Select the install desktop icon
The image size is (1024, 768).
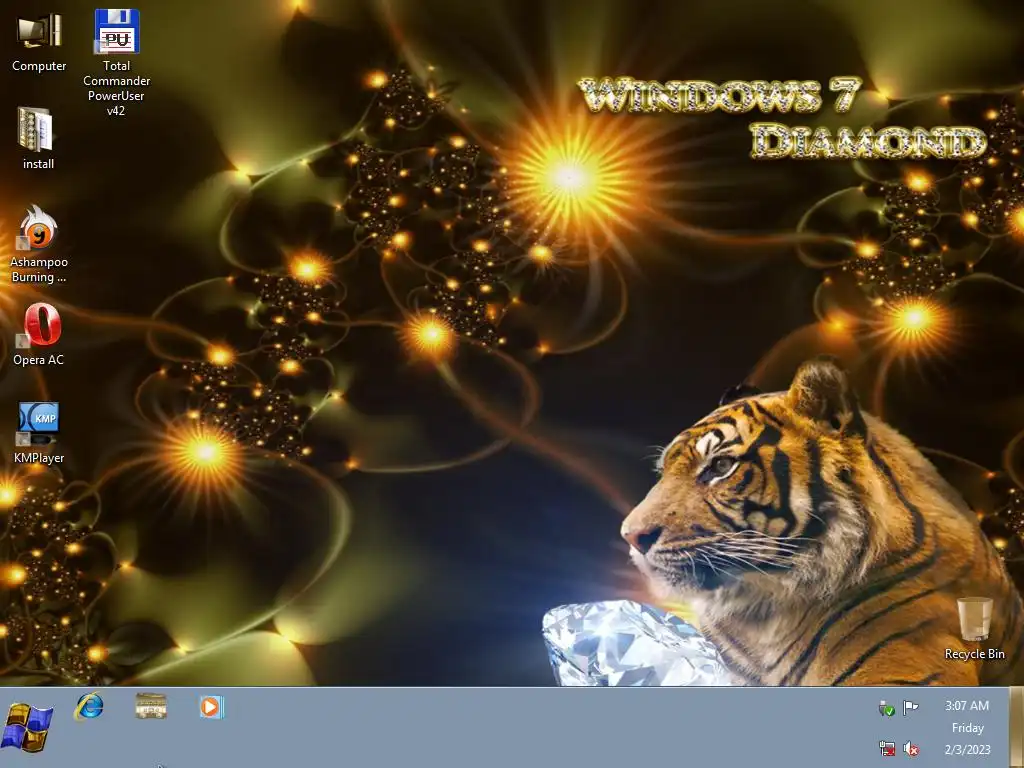pos(38,138)
